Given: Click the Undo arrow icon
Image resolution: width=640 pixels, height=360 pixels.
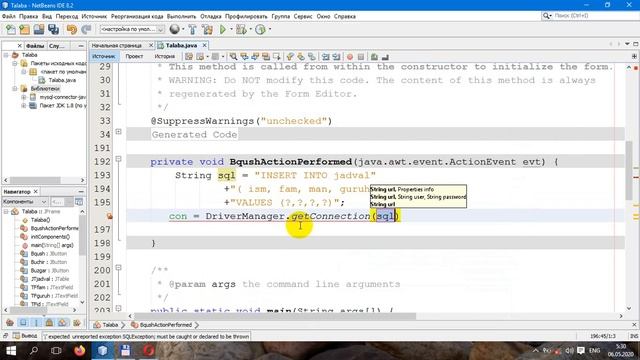Looking at the screenshot, I should (72, 29).
